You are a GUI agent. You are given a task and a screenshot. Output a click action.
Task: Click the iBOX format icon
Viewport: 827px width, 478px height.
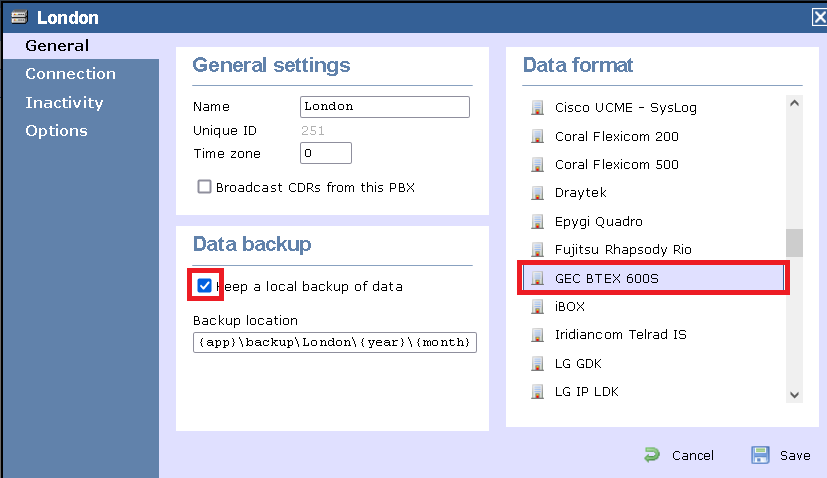pyautogui.click(x=537, y=306)
